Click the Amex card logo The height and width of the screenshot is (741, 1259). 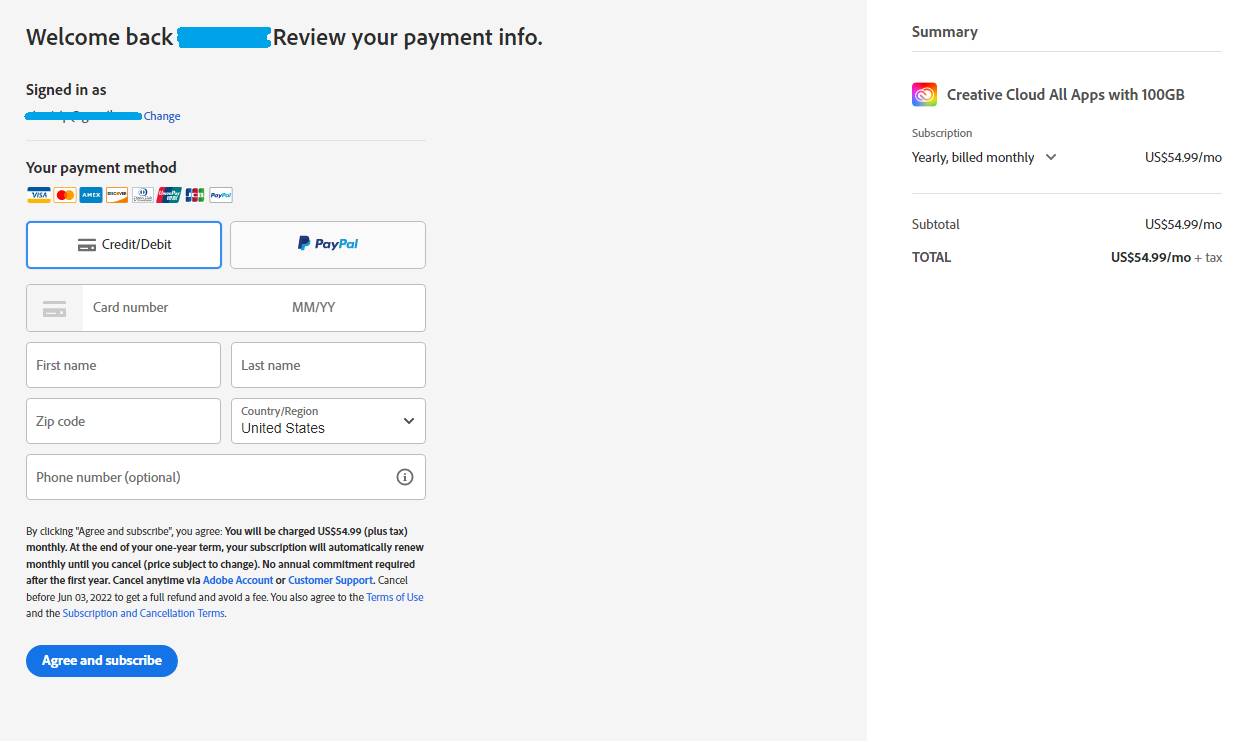(91, 195)
